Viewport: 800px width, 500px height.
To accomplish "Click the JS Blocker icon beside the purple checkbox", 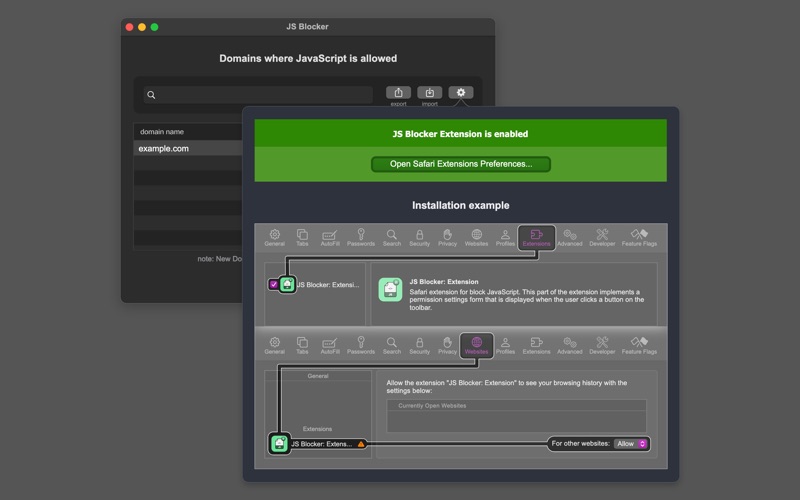I will [x=287, y=284].
